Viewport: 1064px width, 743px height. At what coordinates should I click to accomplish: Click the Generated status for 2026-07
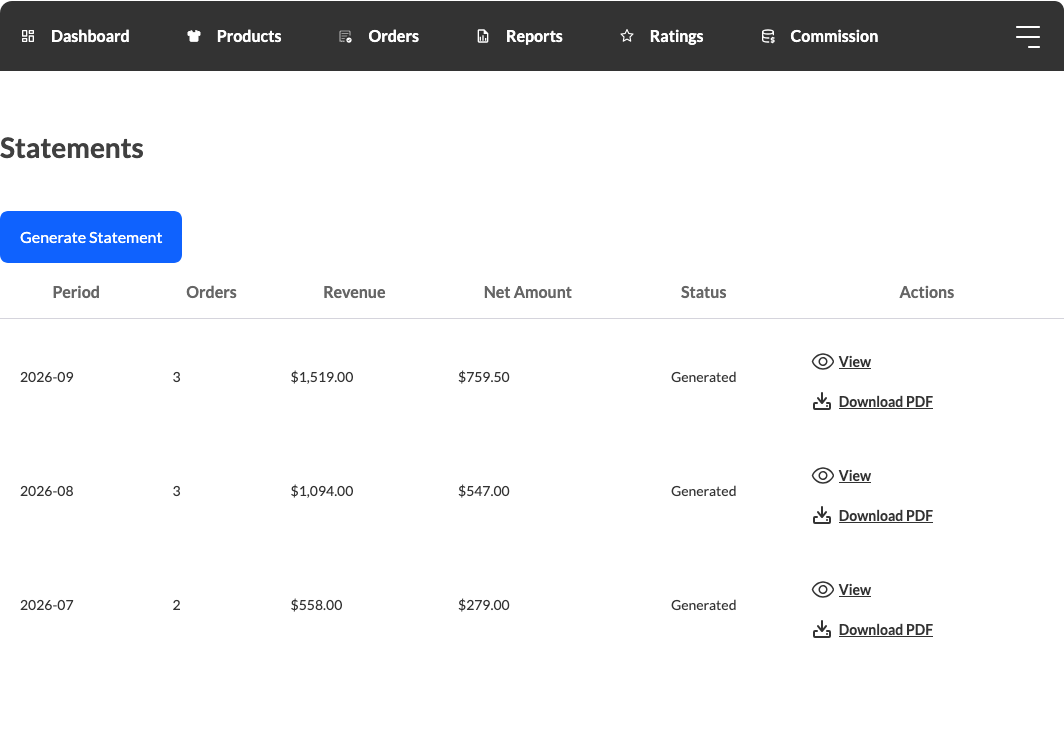(704, 605)
